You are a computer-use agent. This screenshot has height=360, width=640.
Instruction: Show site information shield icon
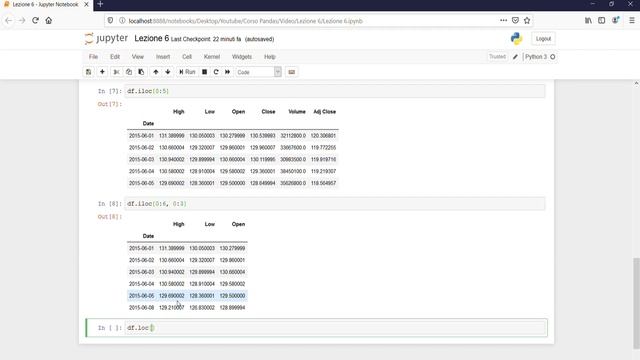tap(110, 20)
